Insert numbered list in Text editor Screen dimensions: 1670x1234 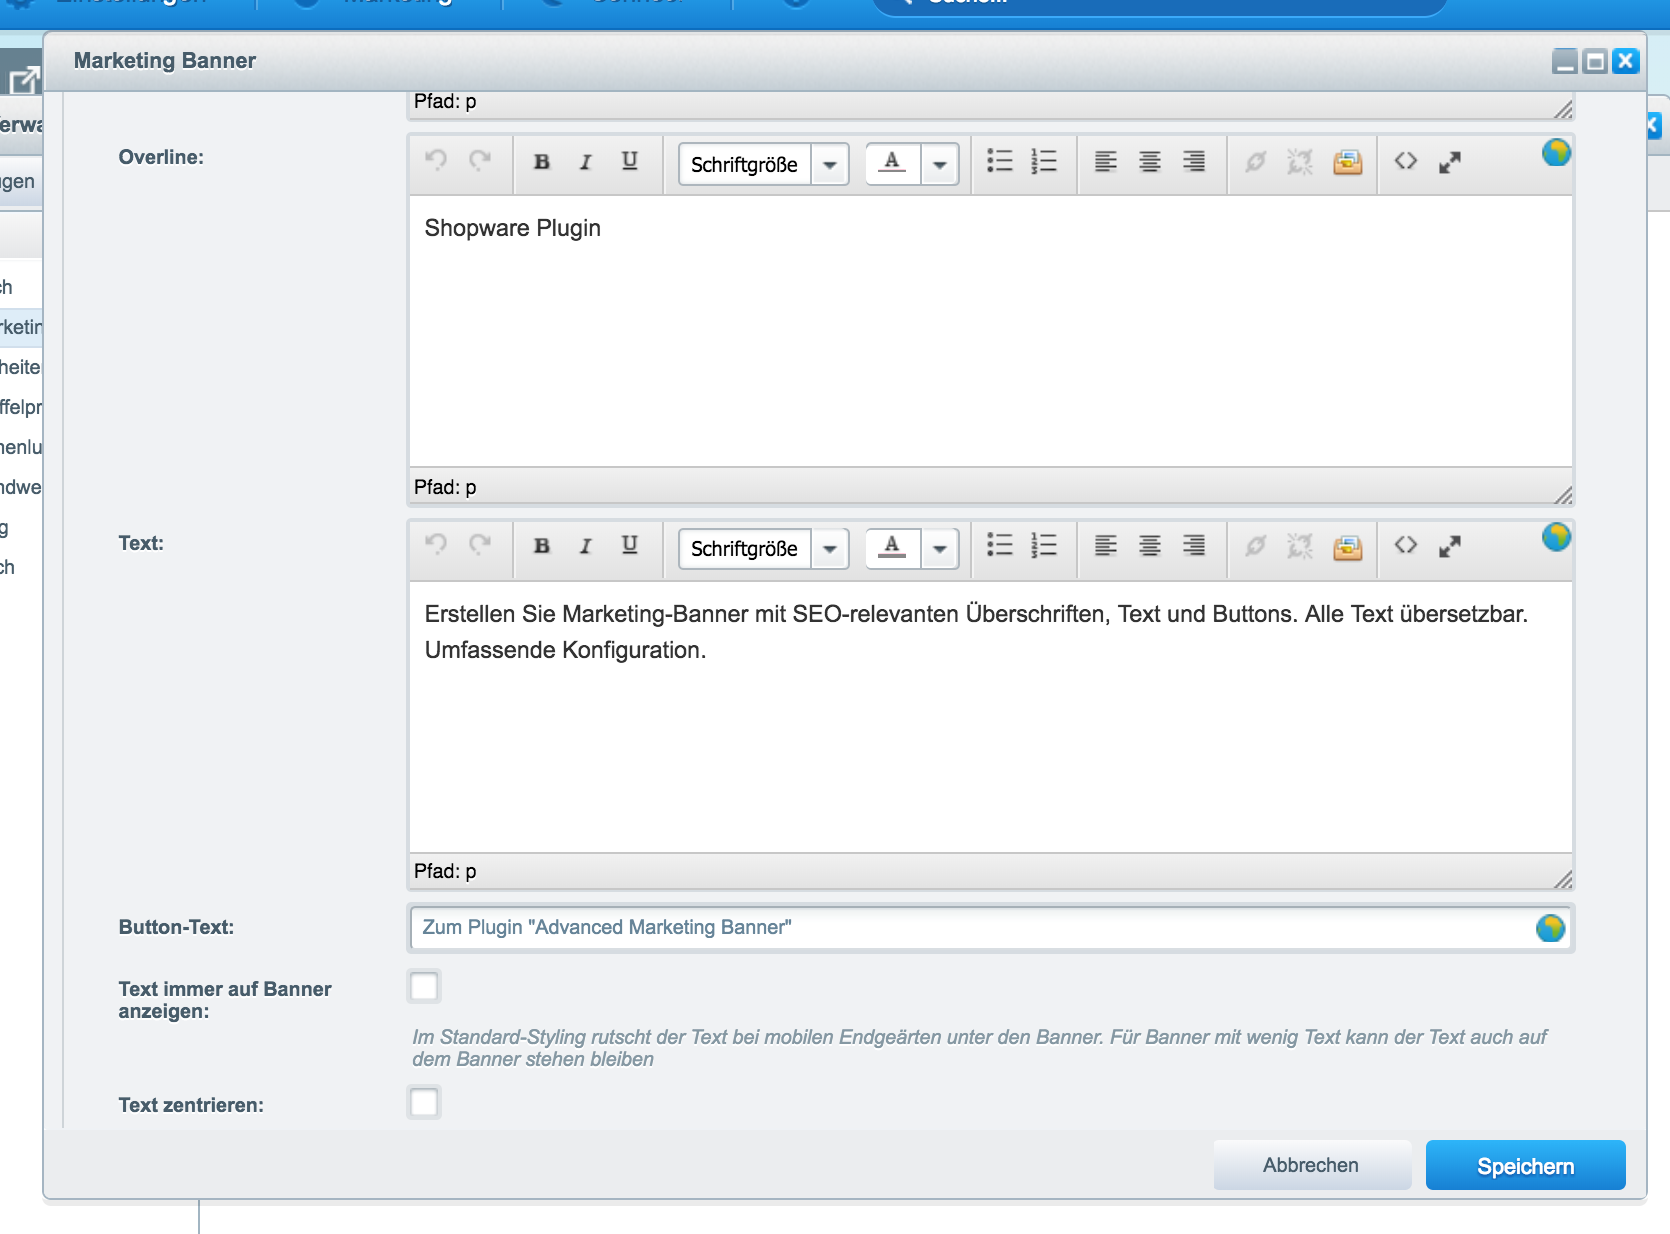pyautogui.click(x=1044, y=545)
